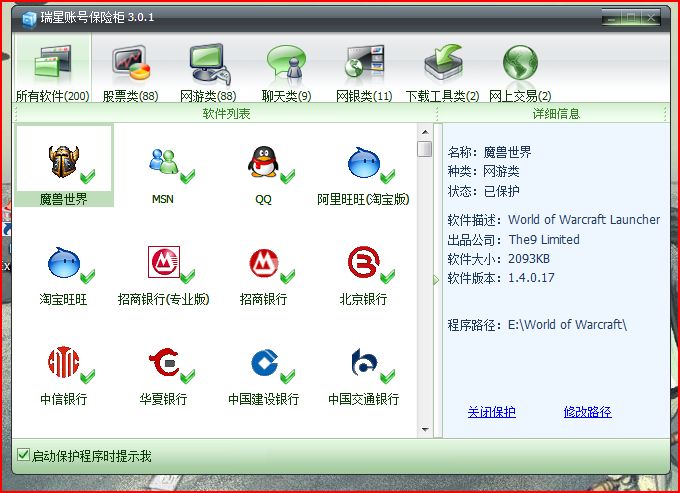This screenshot has width=680, height=493.
Task: Select the 招商银行(专业版) icon
Action: pos(163,262)
